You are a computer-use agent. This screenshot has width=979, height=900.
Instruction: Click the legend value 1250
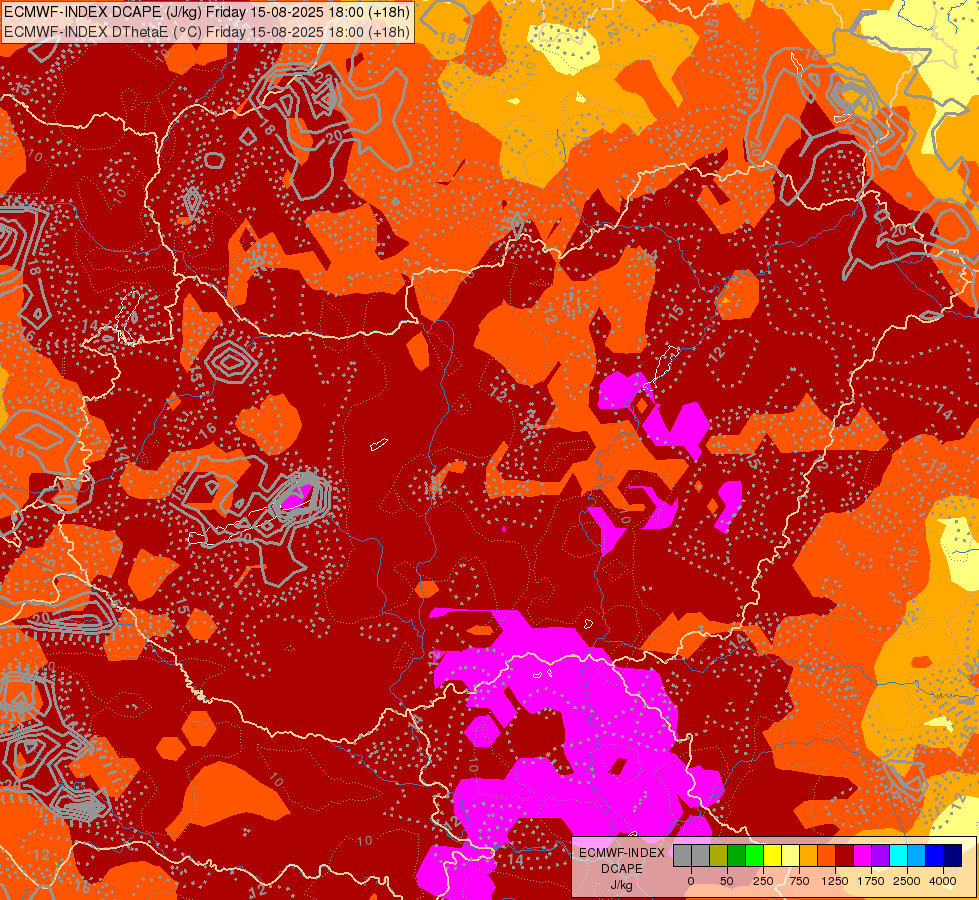[835, 881]
